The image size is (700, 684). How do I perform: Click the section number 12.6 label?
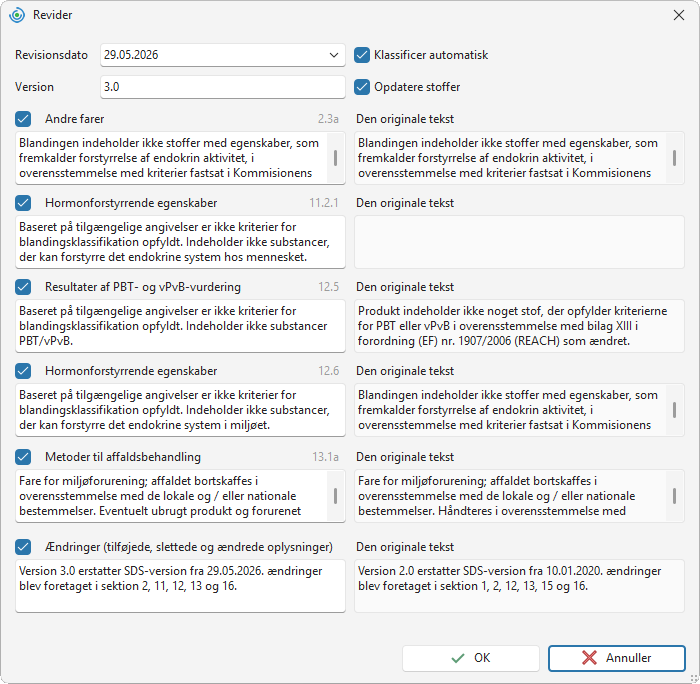[329, 371]
